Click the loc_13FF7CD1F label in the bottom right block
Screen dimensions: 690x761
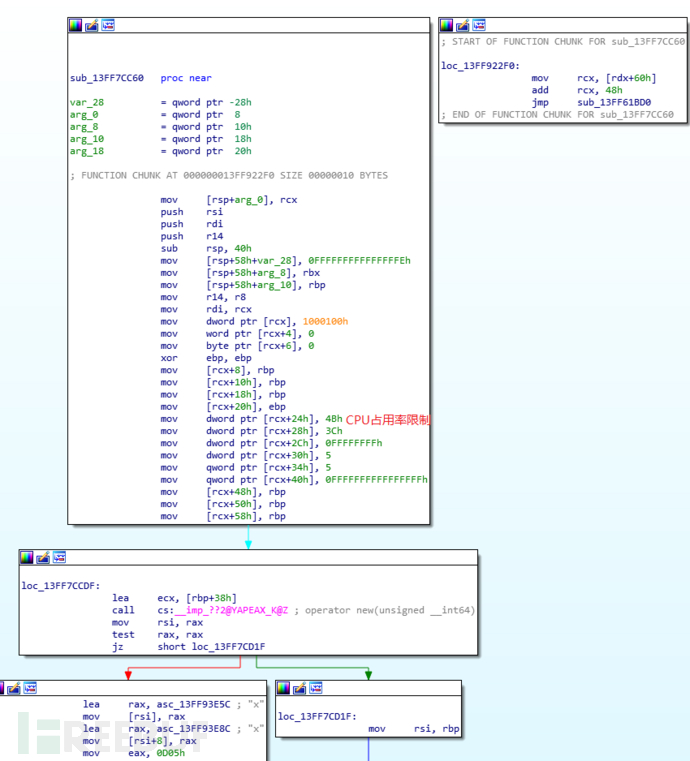pos(317,716)
